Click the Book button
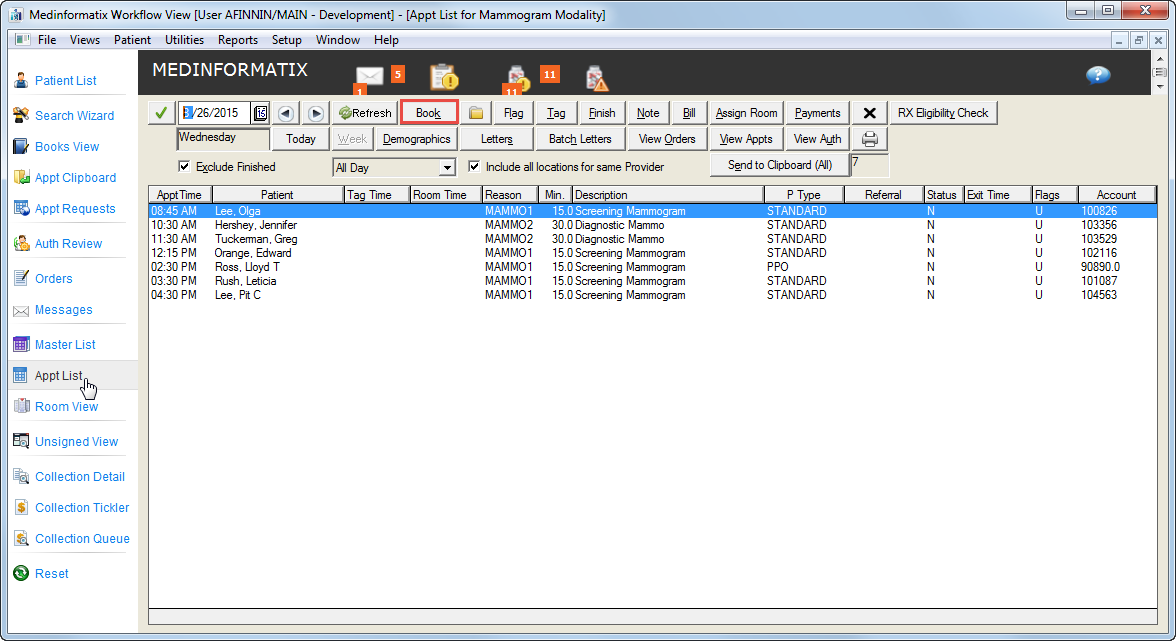This screenshot has width=1176, height=641. 428,113
